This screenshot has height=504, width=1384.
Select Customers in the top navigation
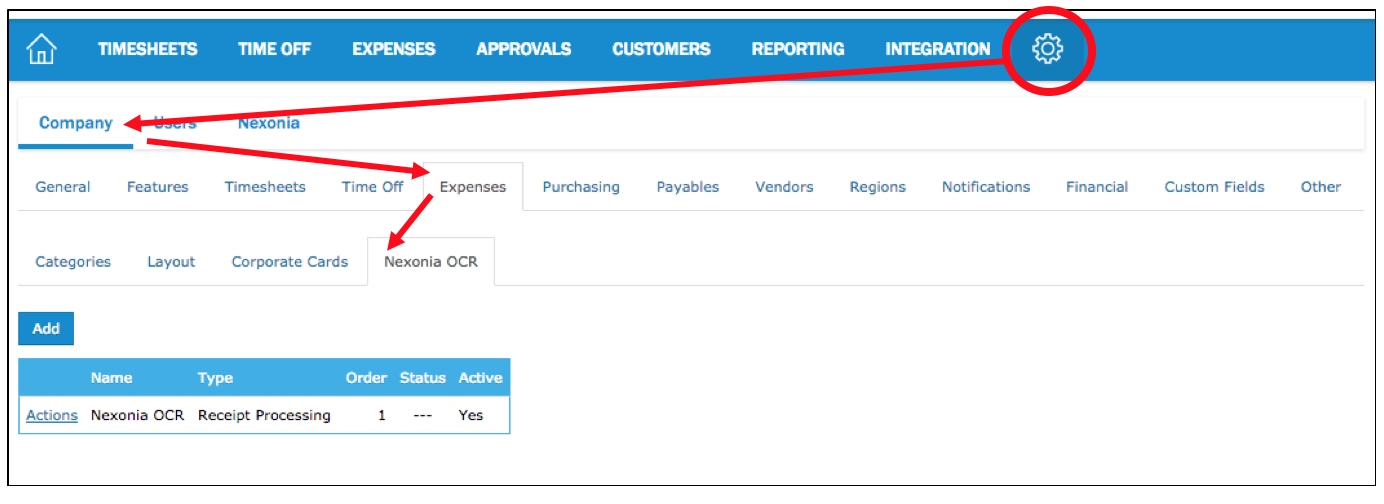point(661,49)
